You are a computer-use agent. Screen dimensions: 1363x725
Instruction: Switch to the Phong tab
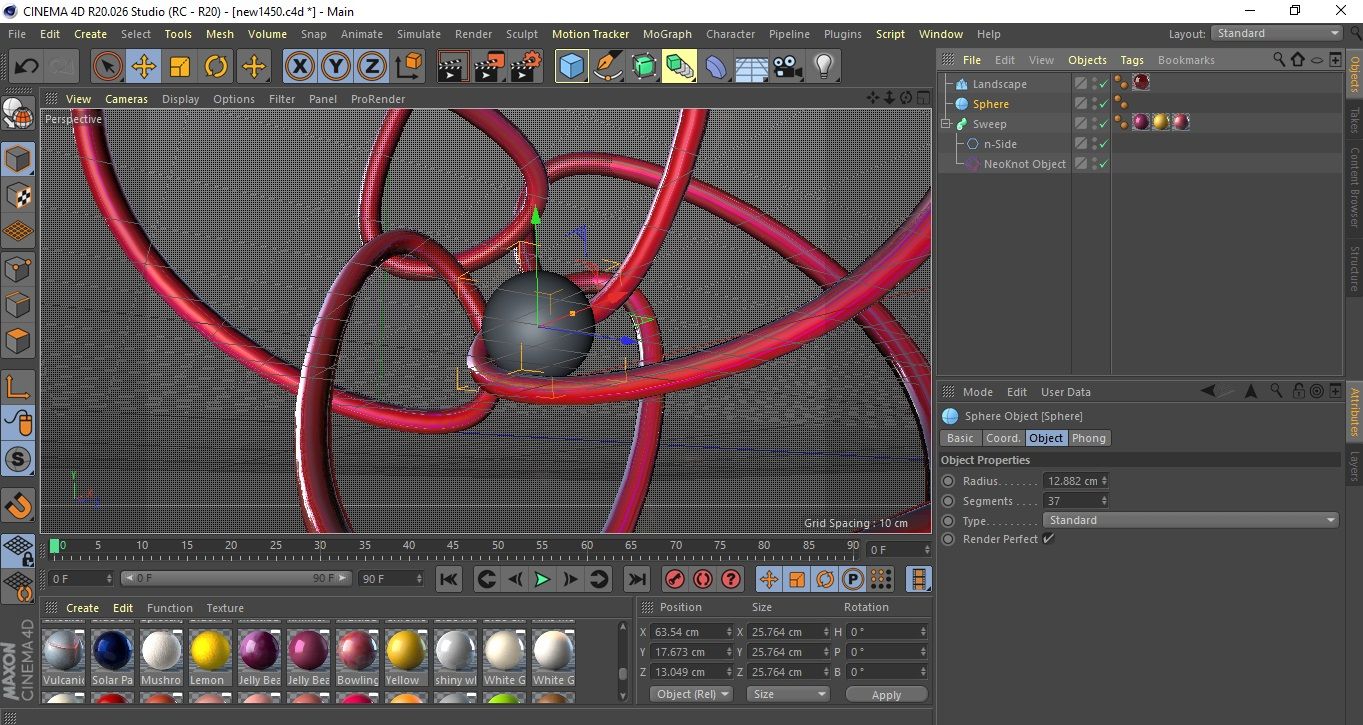coord(1089,438)
